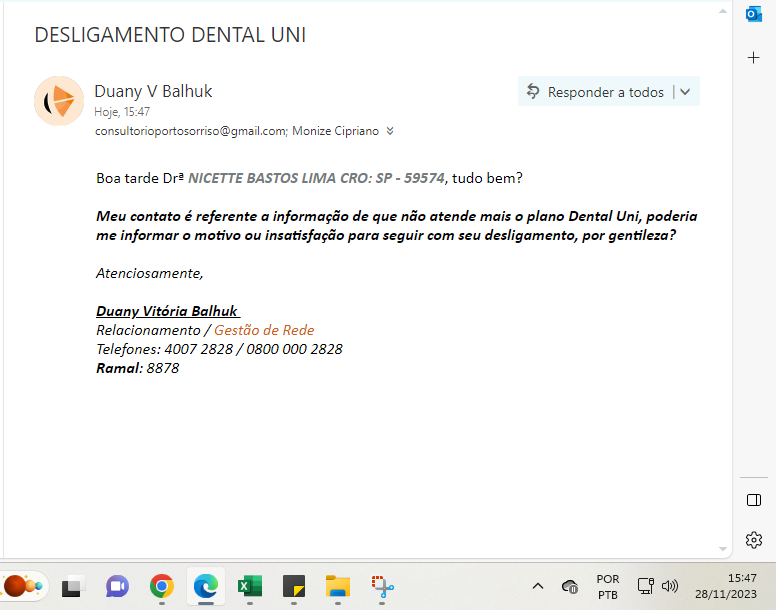Open Snipping Tool from the taskbar
Image resolution: width=776 pixels, height=610 pixels.
382,587
